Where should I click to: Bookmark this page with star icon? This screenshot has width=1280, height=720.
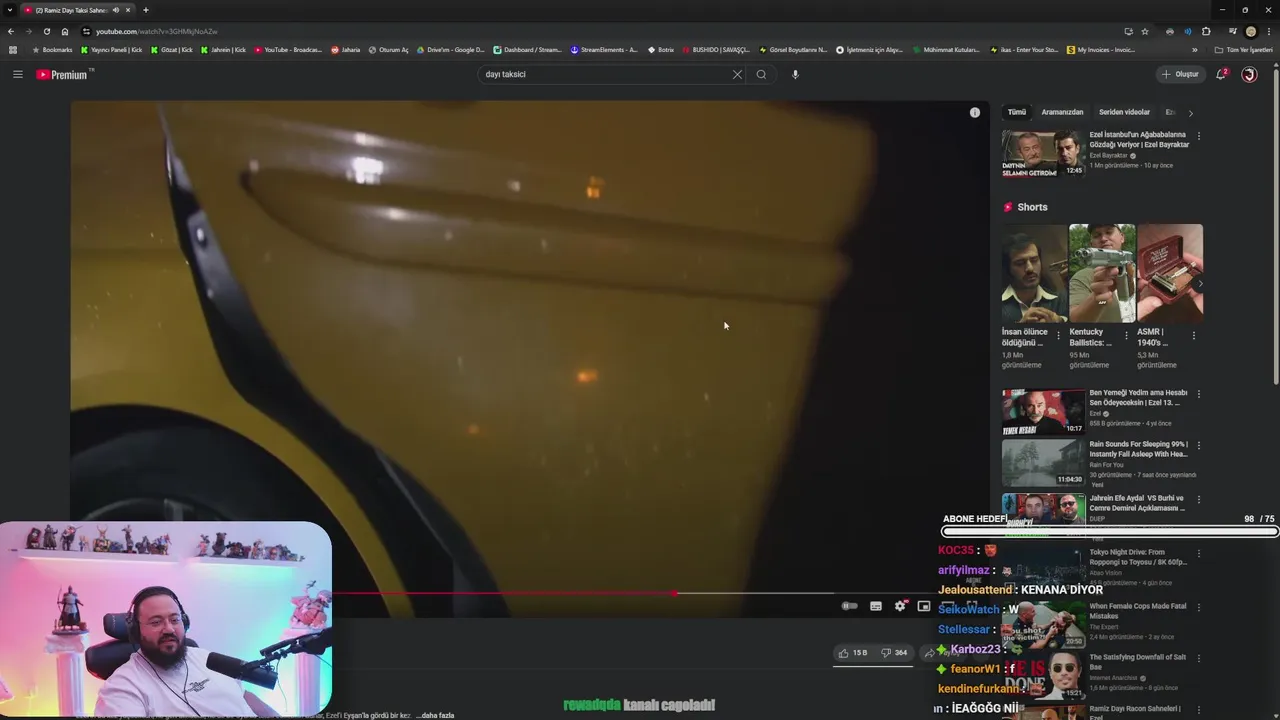click(x=1145, y=31)
